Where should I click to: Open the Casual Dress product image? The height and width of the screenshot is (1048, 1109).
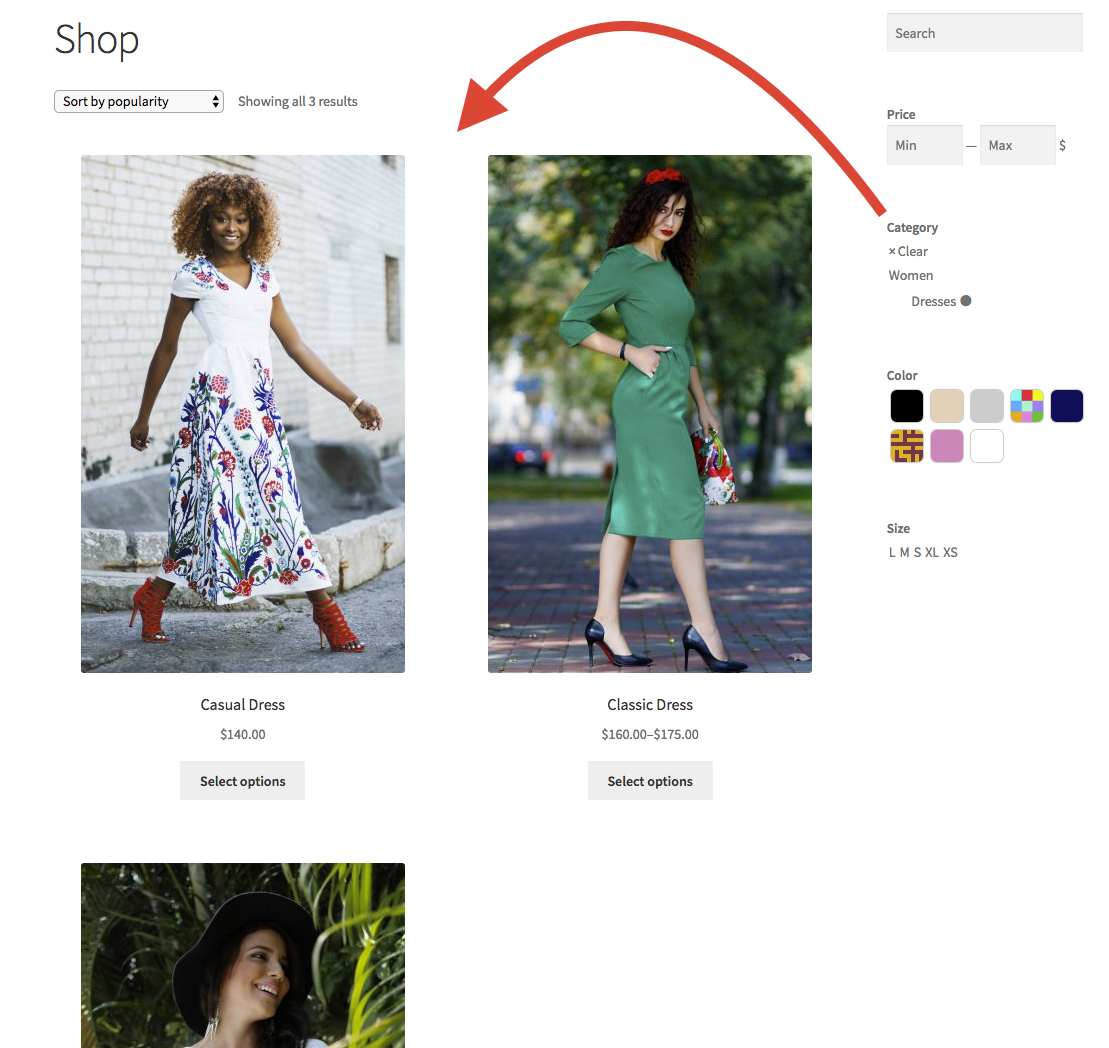(x=242, y=413)
